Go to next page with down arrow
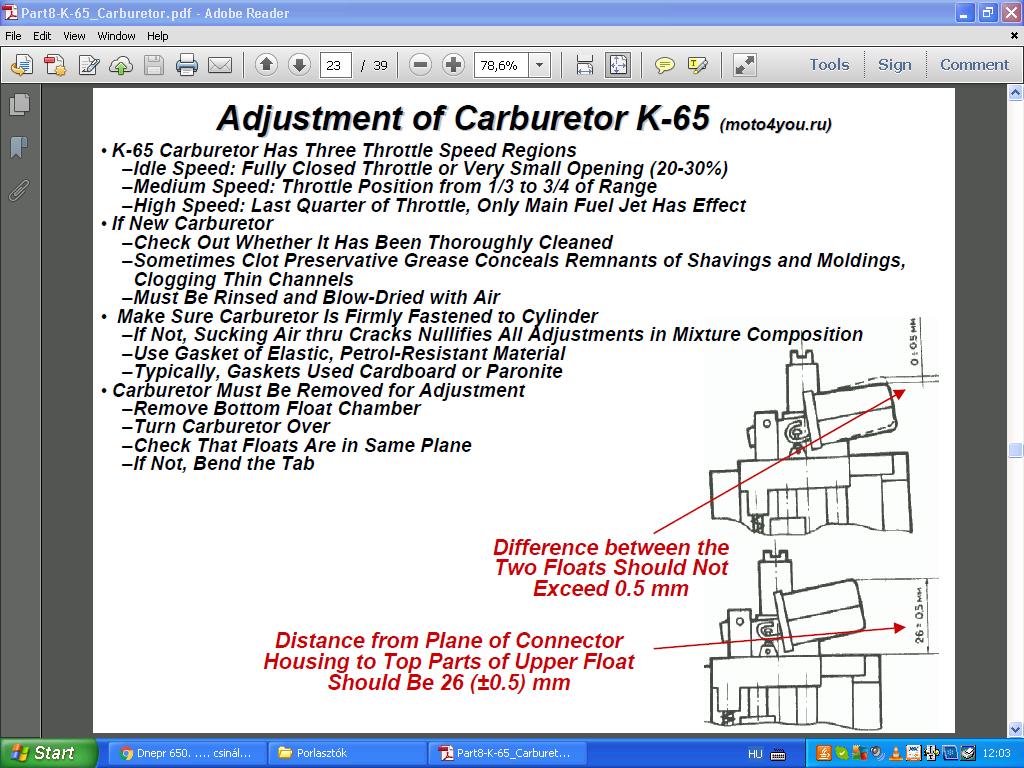The image size is (1024, 768). point(299,65)
